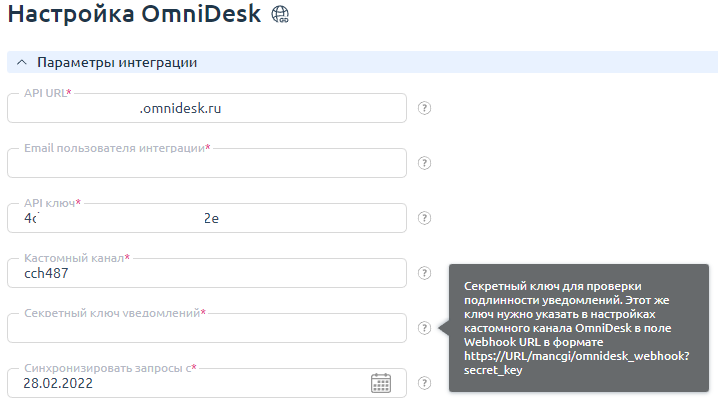This screenshot has height=412, width=718.
Task: Click the globe icon beside Настройка OmniDesk
Action: point(280,15)
